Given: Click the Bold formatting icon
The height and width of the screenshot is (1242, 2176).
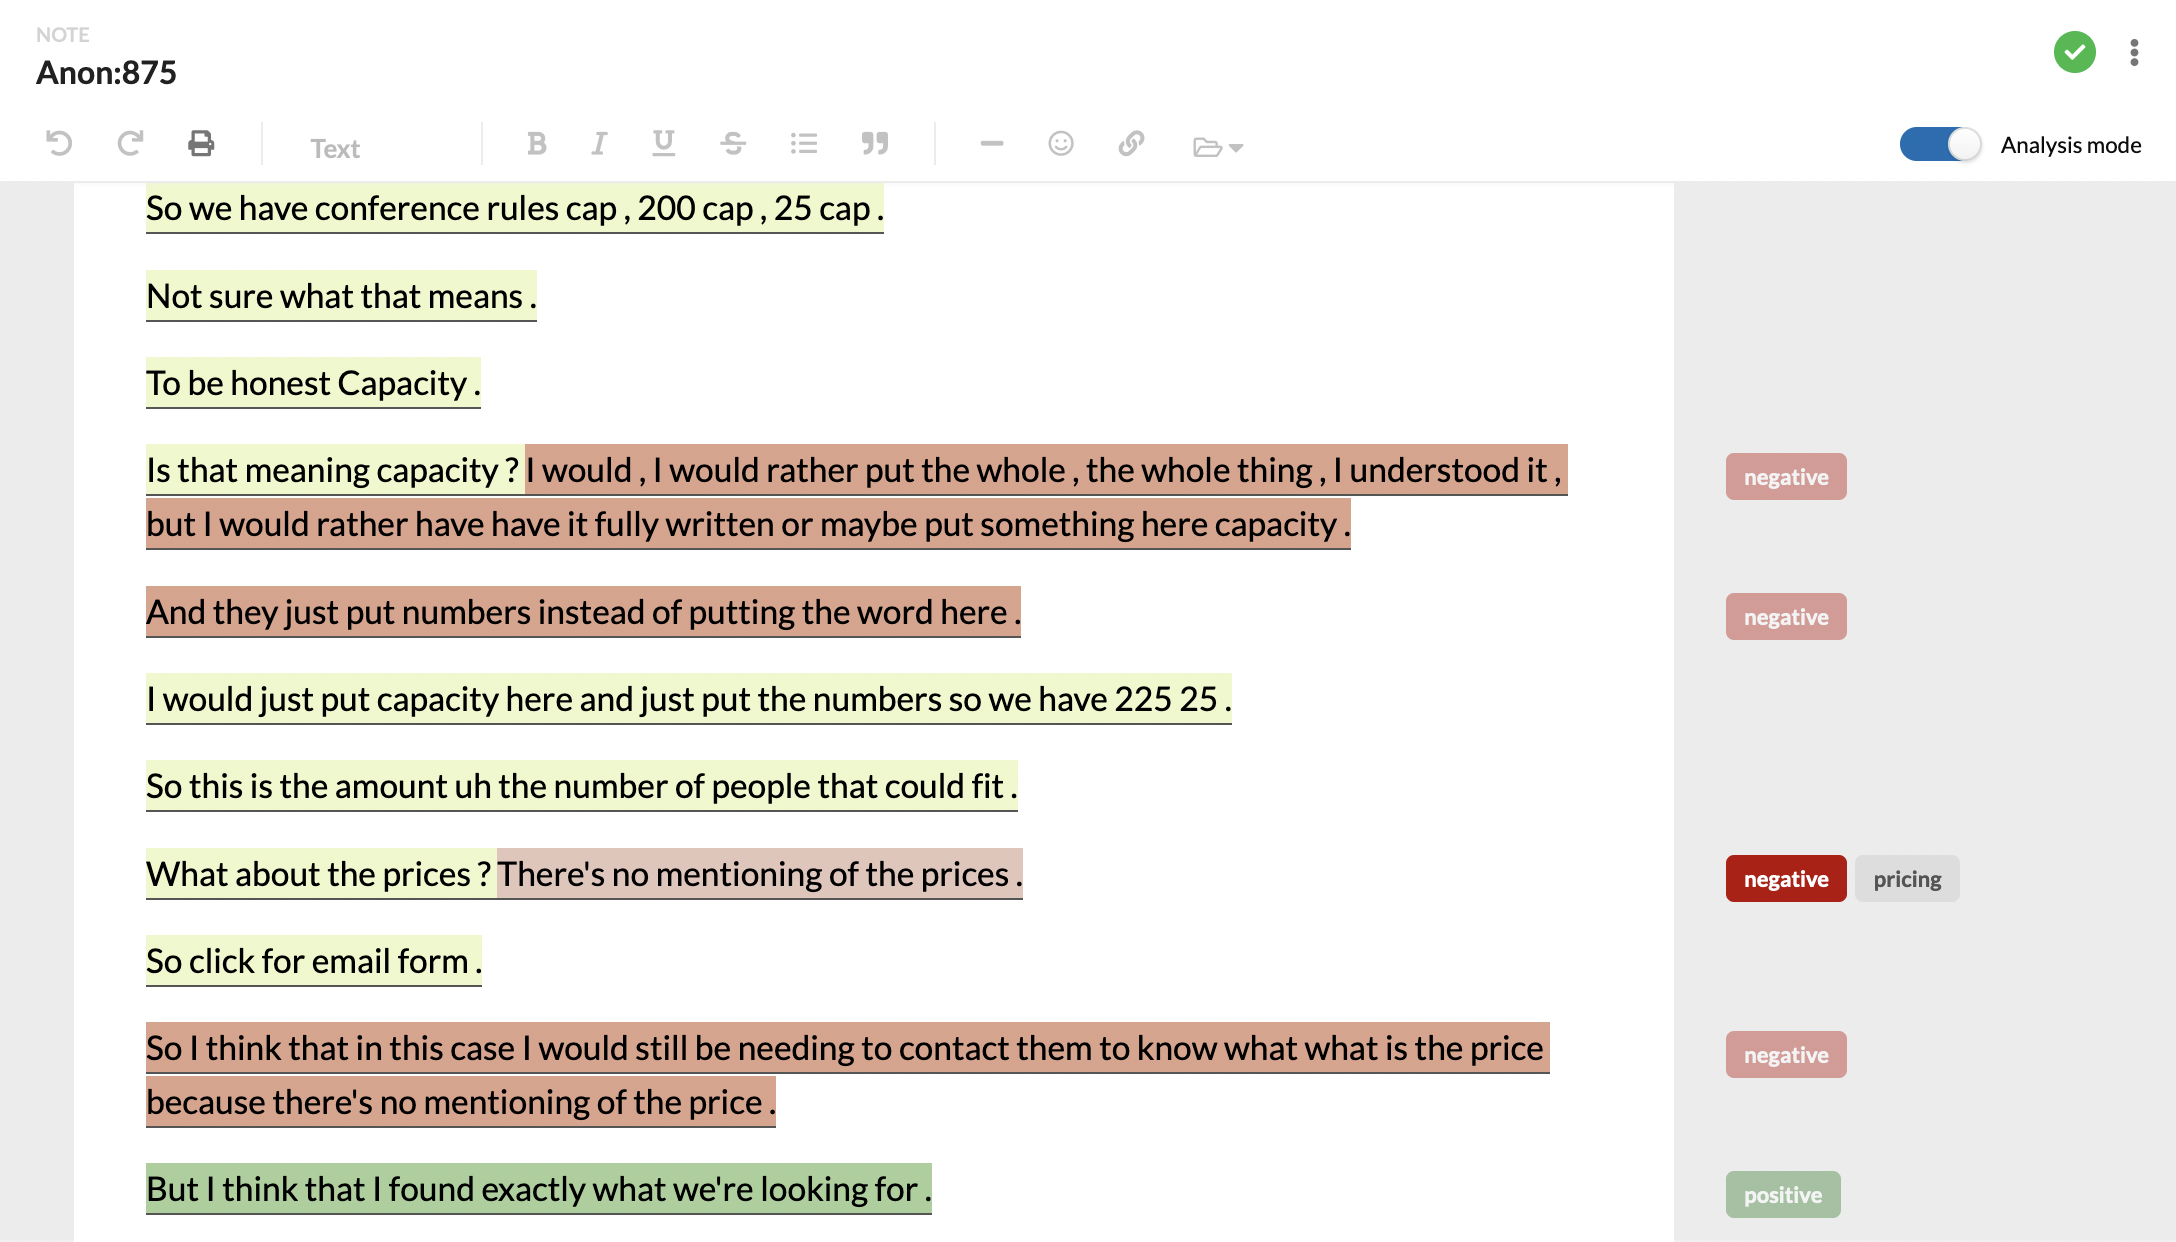Looking at the screenshot, I should tap(535, 145).
